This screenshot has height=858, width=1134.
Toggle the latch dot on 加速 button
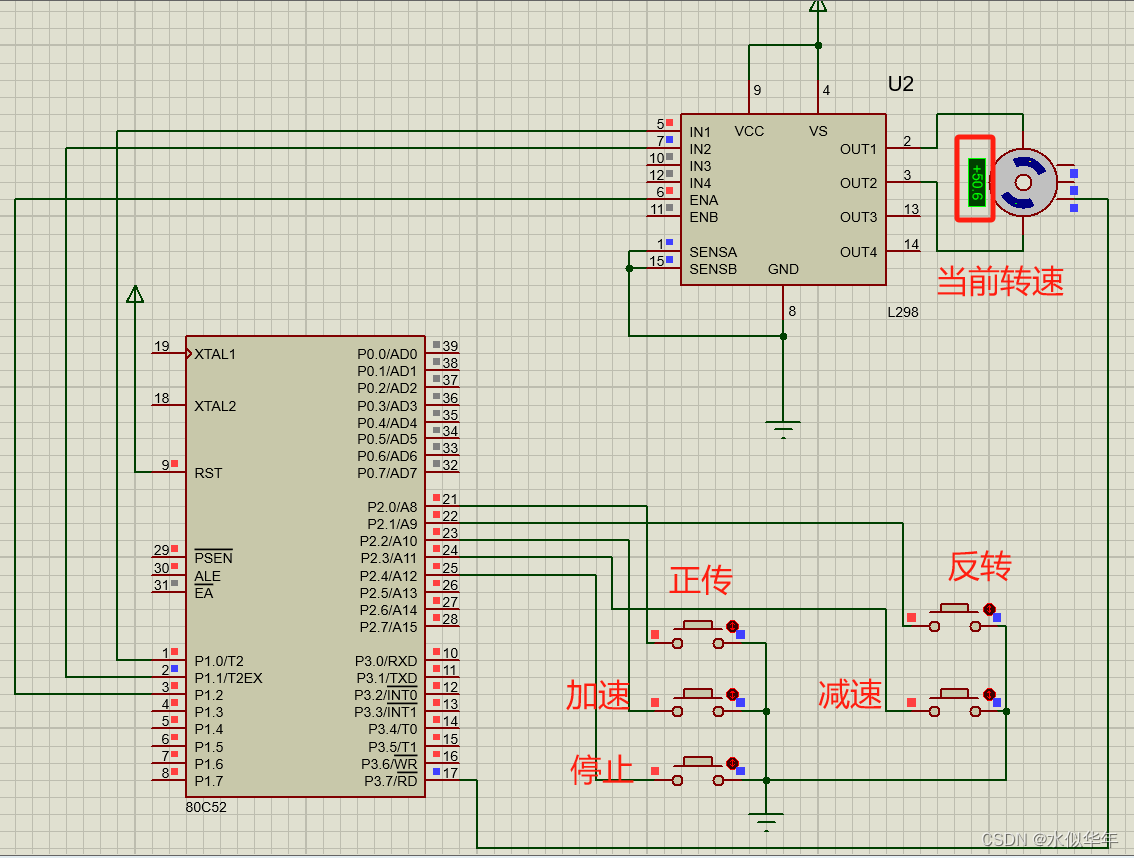click(x=732, y=695)
